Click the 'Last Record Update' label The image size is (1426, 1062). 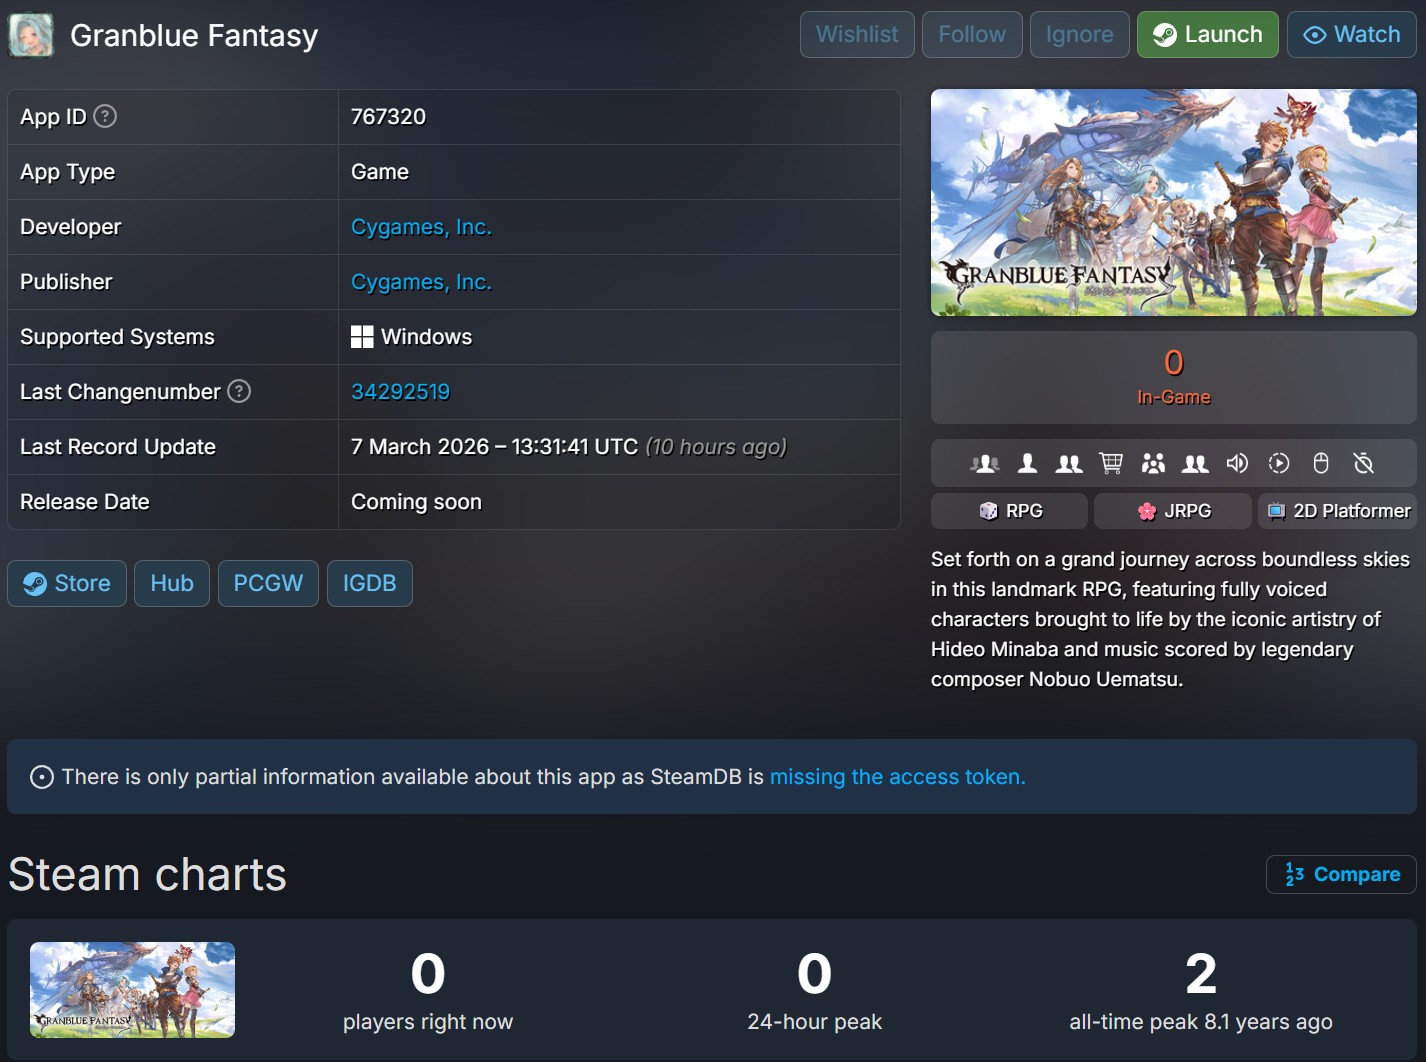tap(118, 447)
